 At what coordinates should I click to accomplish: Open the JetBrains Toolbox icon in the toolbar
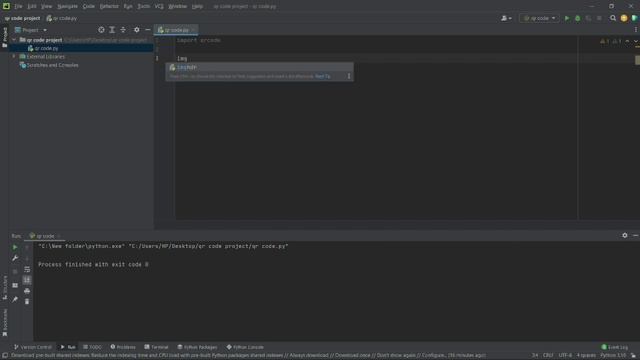pos(634,18)
